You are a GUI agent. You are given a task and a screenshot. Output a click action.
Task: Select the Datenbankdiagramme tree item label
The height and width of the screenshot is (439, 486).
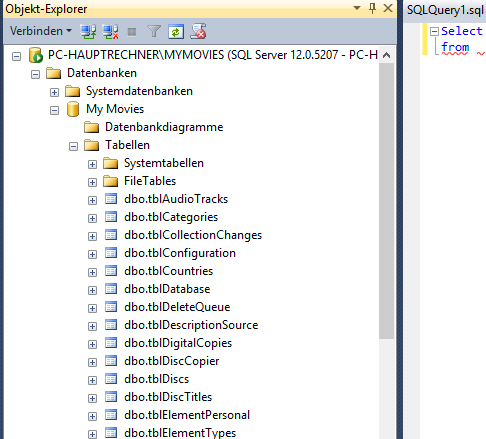(x=164, y=127)
